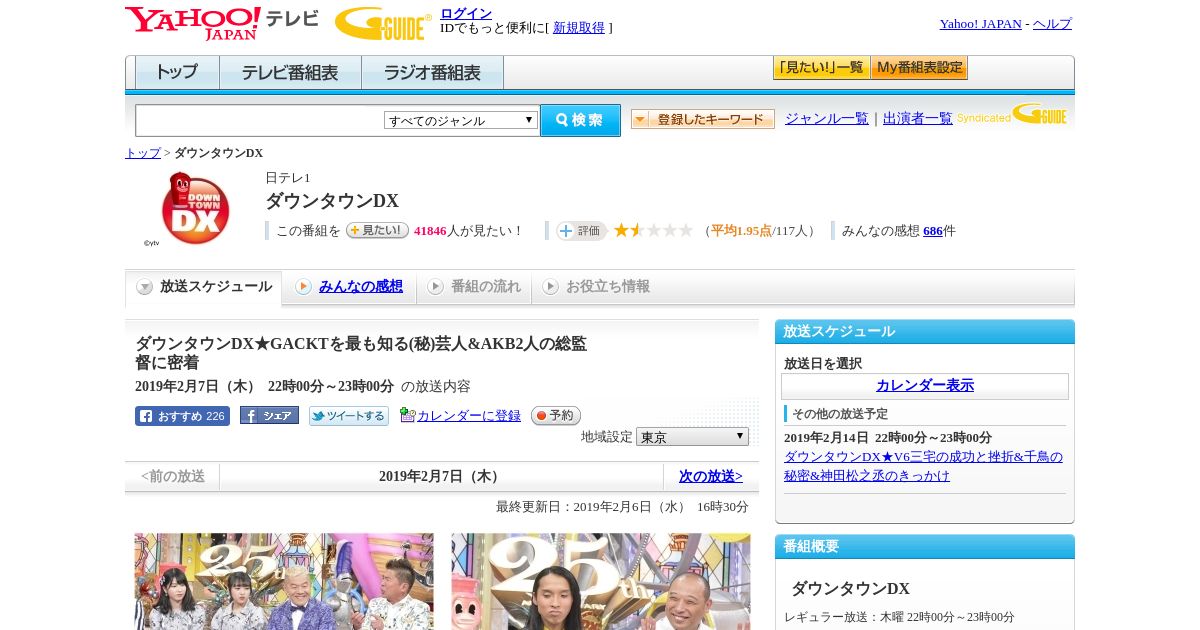Open the すべてのジャンル genre dropdown
The height and width of the screenshot is (630, 1200).
point(461,120)
